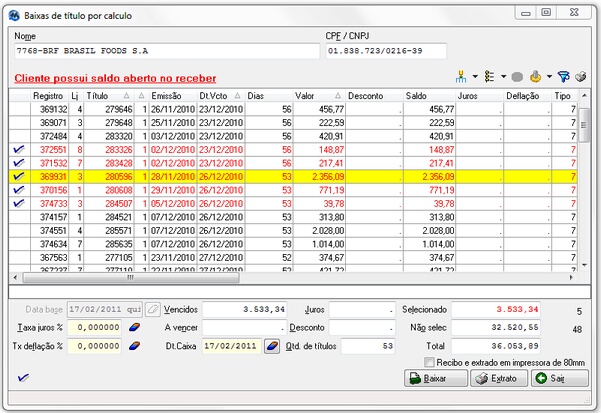
Task: Click the Desconto input field at bottom
Action: 361,328
